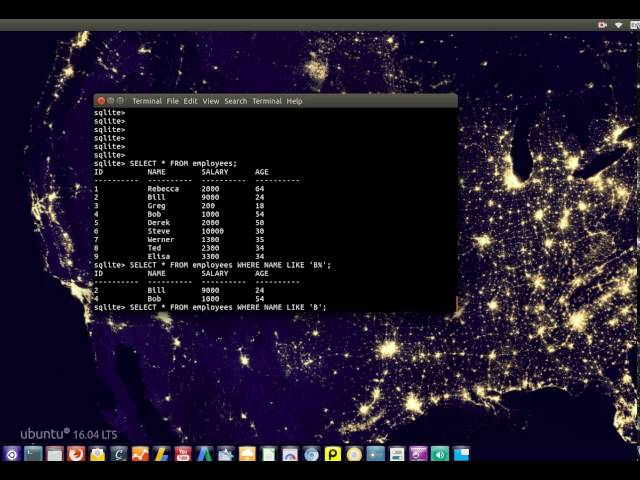Click the Werner row name
Viewport: 640px width, 480px height.
pos(161,240)
